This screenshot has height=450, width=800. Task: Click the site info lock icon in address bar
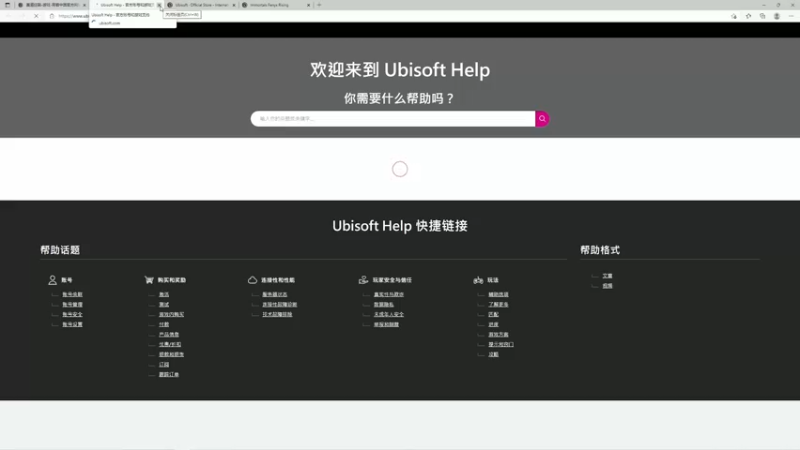pos(52,16)
